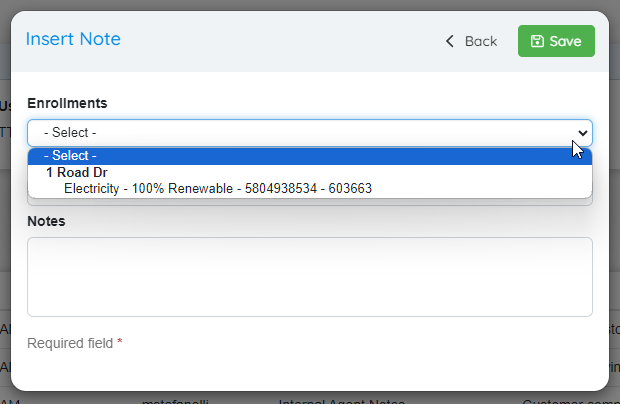Click the floppy disk icon on Save

pos(537,41)
